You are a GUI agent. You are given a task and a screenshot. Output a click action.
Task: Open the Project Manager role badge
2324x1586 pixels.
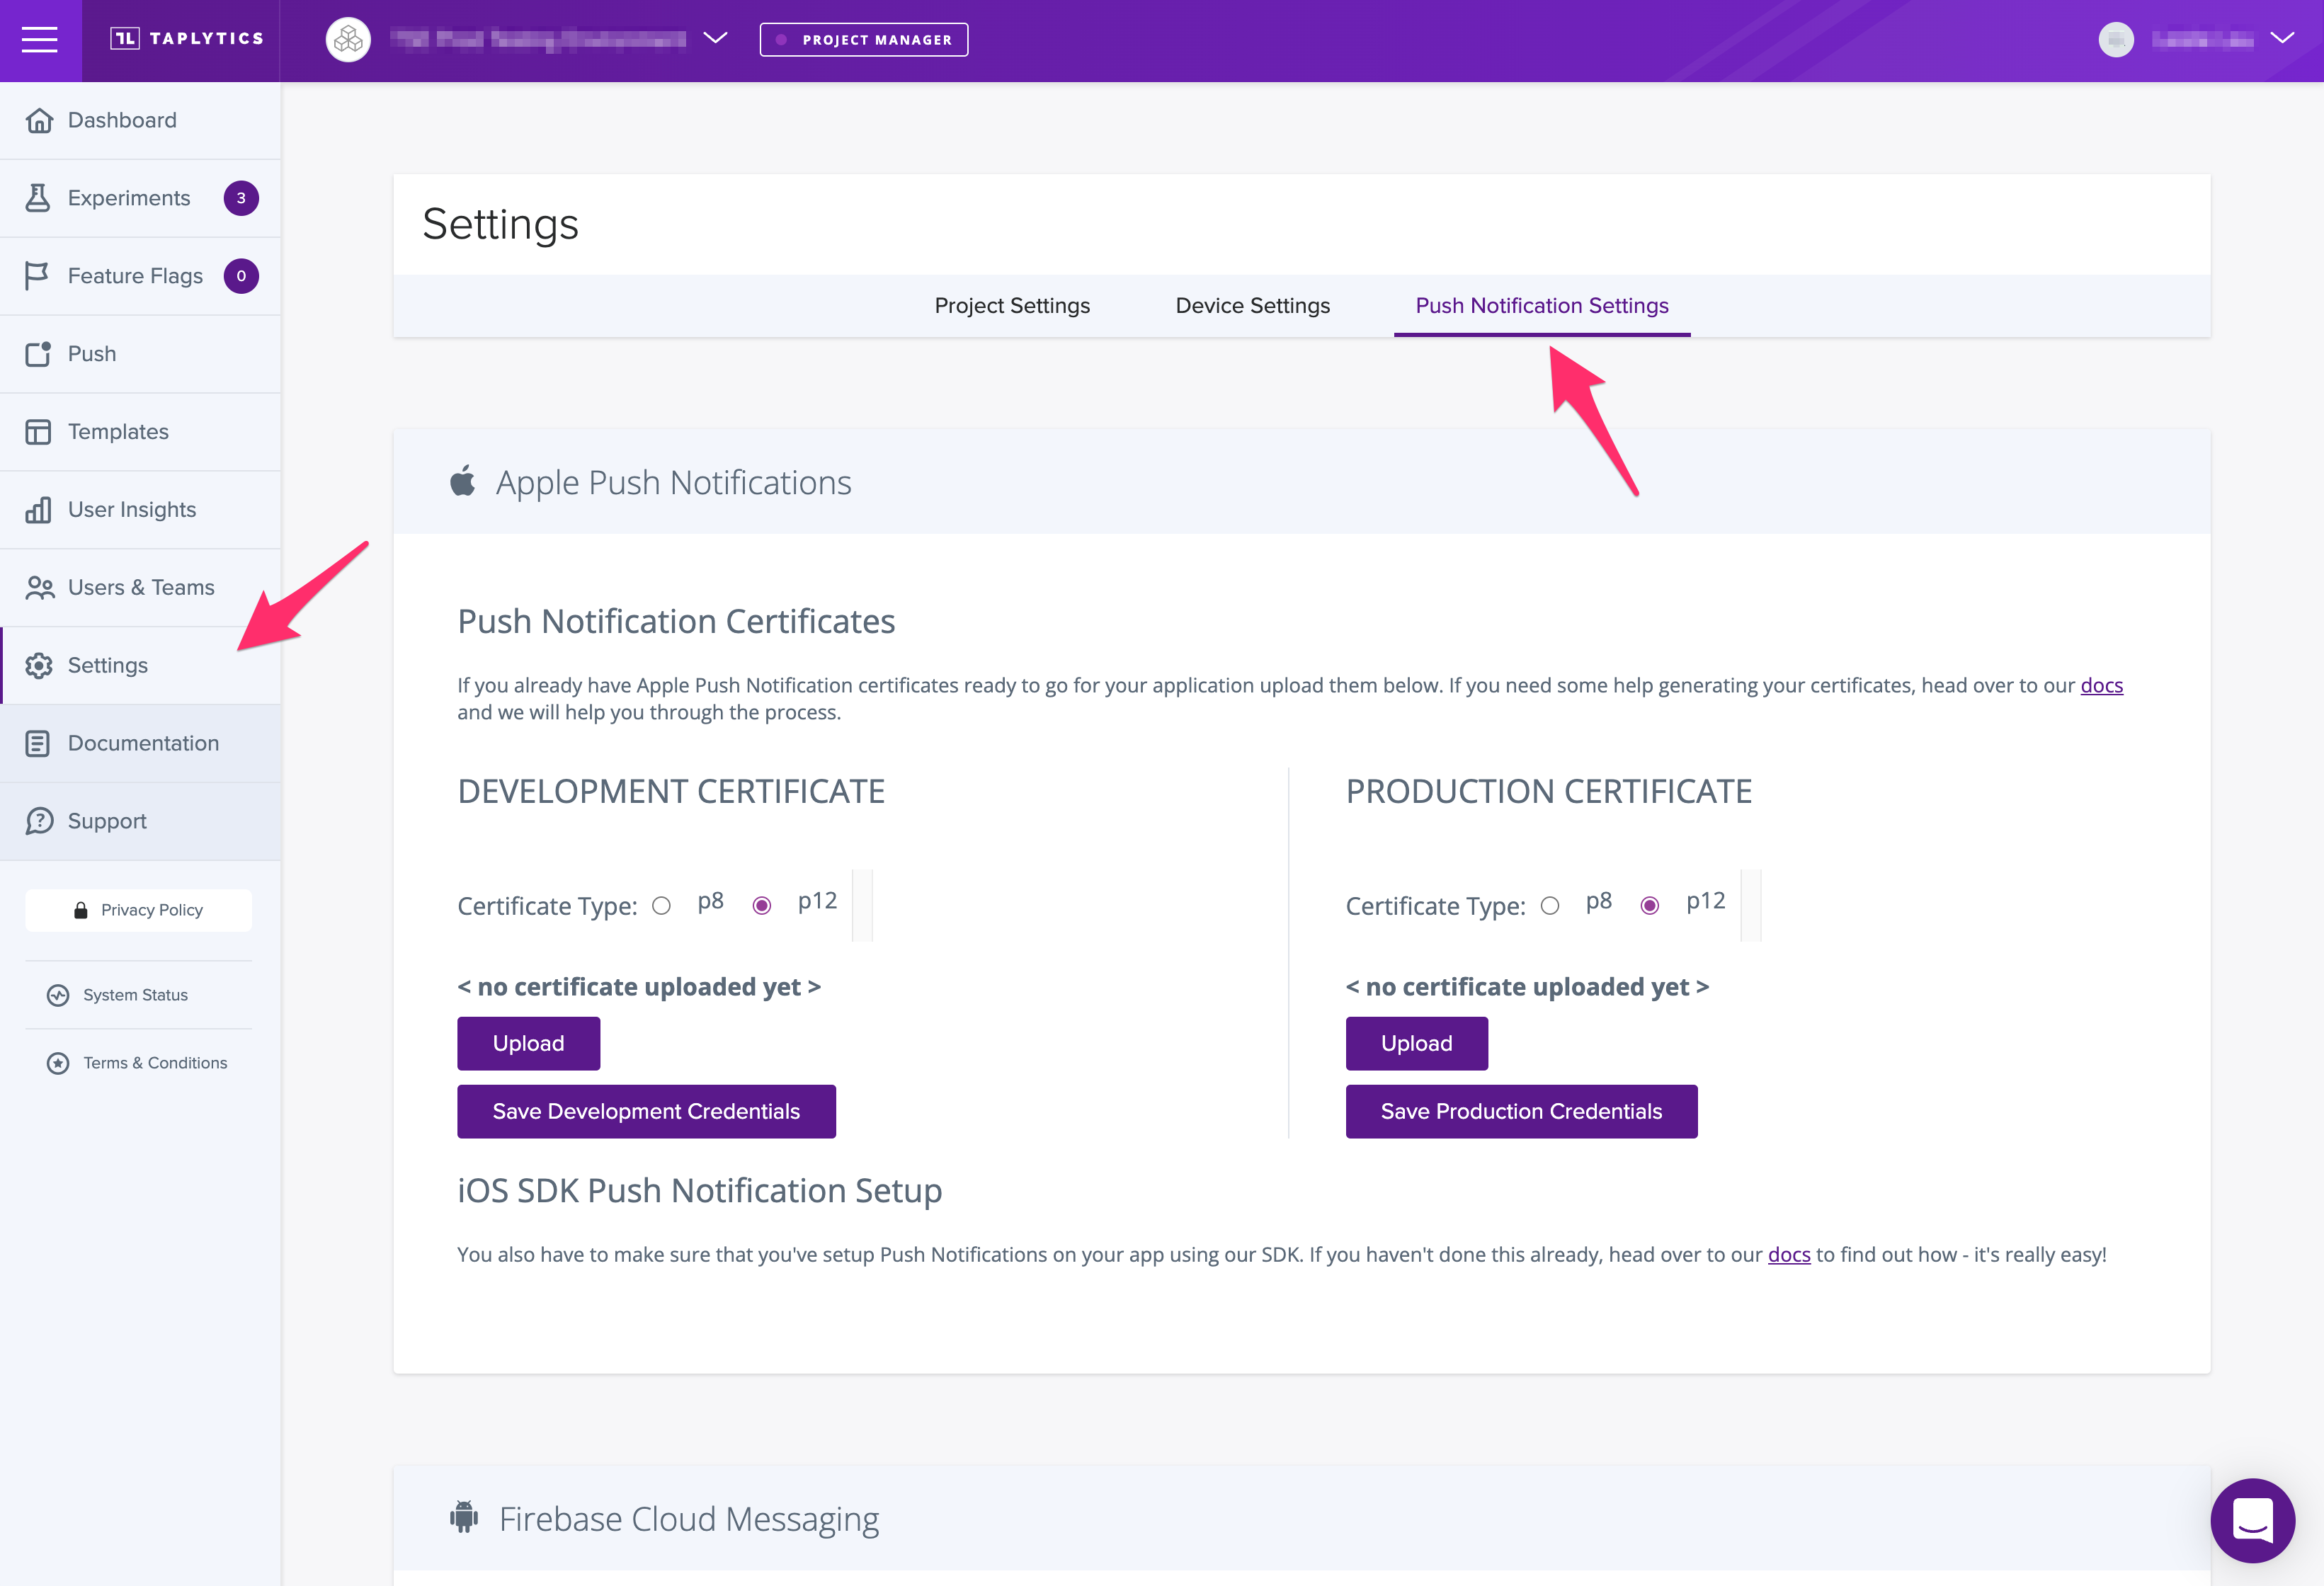[x=863, y=40]
